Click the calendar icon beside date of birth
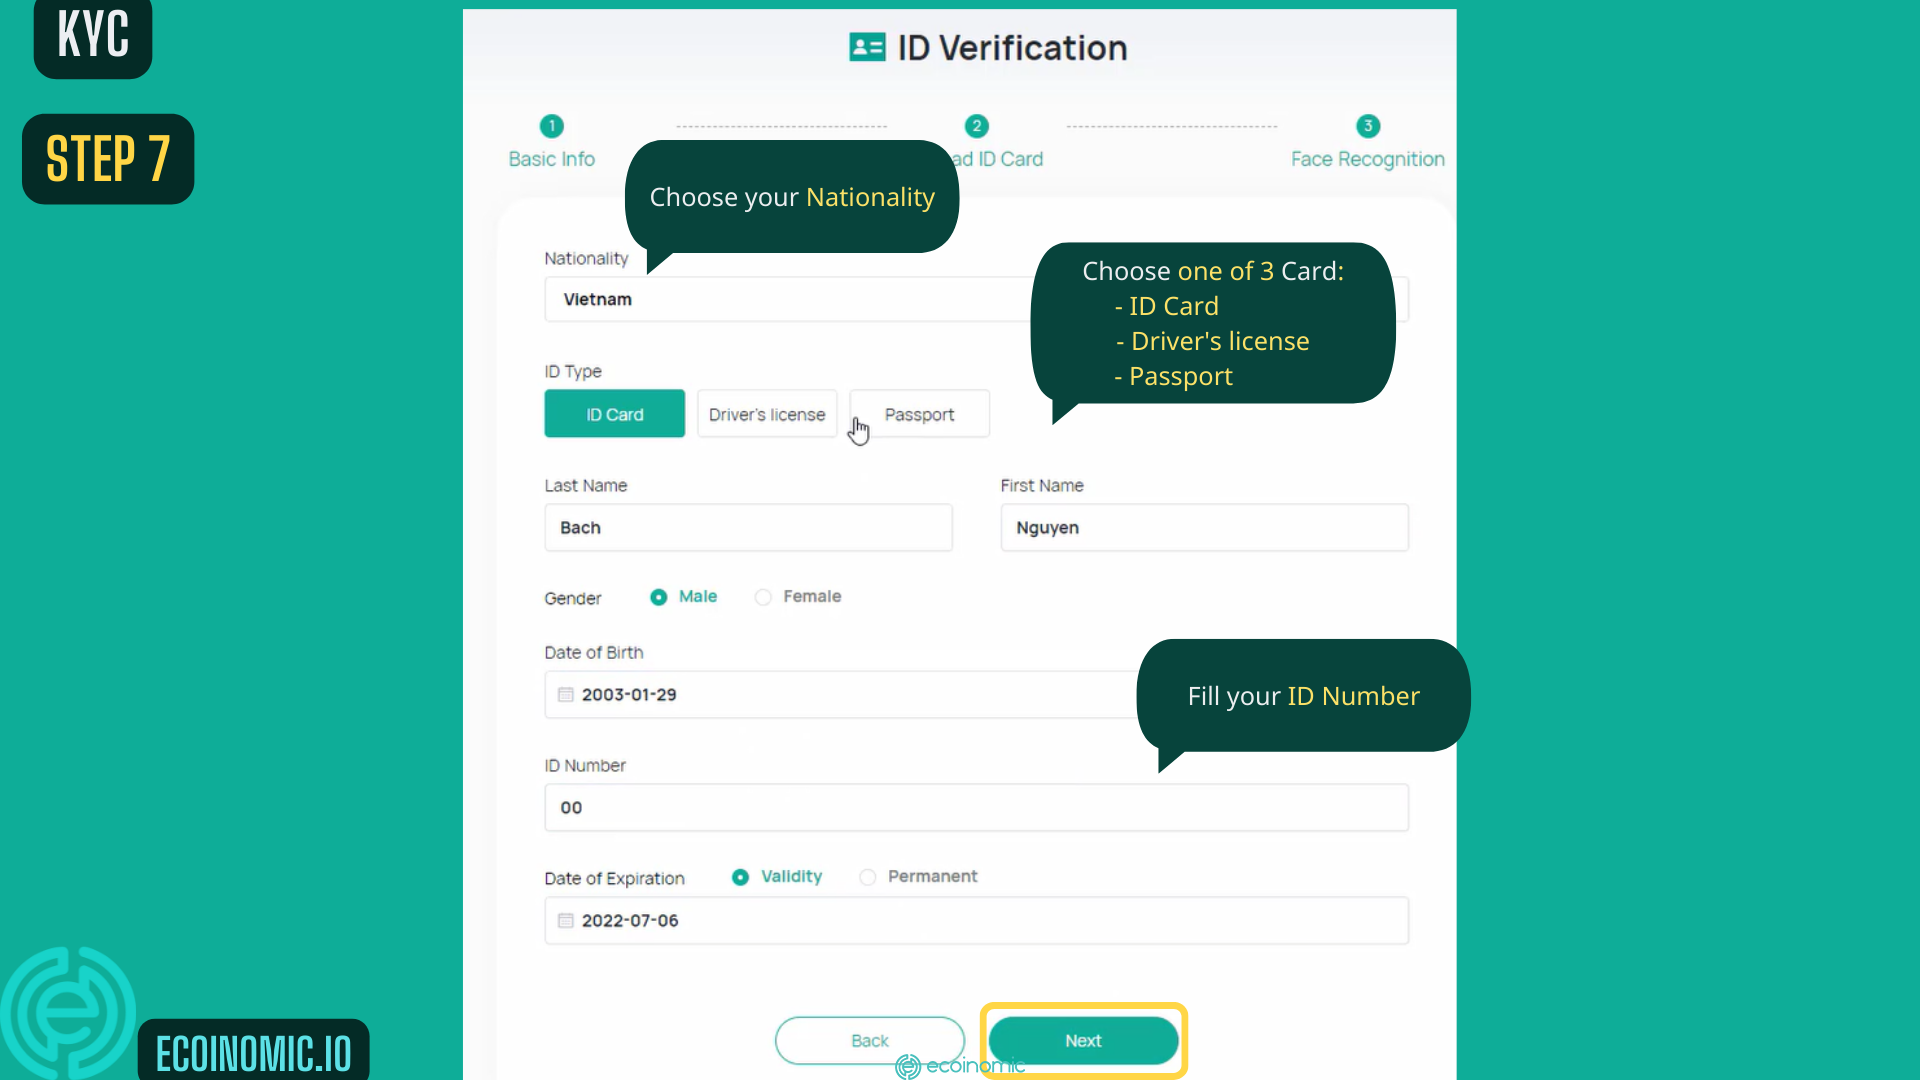1920x1080 pixels. [x=567, y=694]
